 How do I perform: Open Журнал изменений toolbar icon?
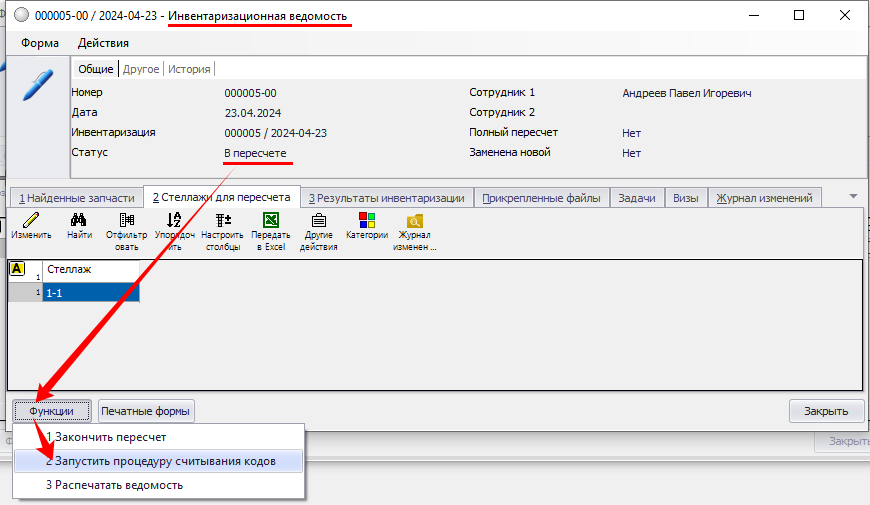pos(414,222)
